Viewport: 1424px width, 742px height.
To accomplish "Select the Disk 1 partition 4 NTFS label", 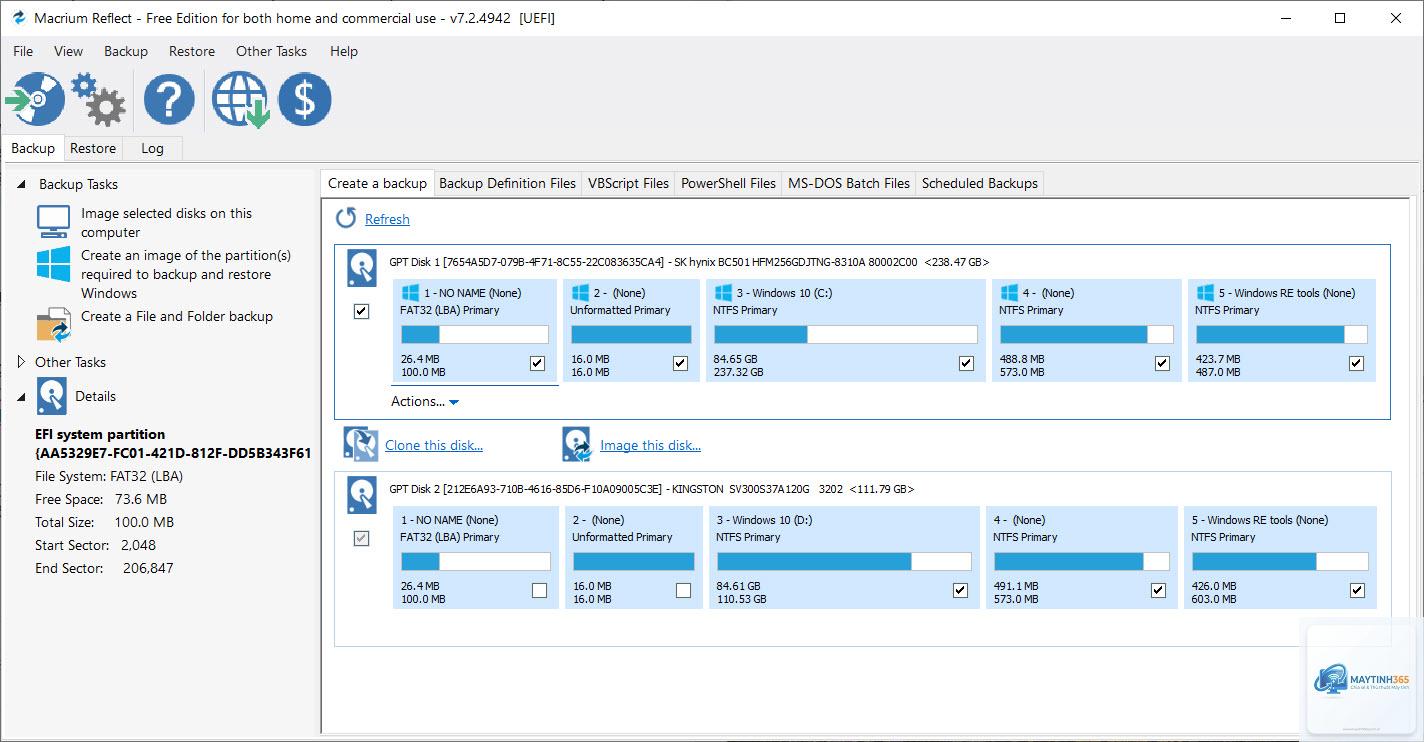I will (1031, 310).
